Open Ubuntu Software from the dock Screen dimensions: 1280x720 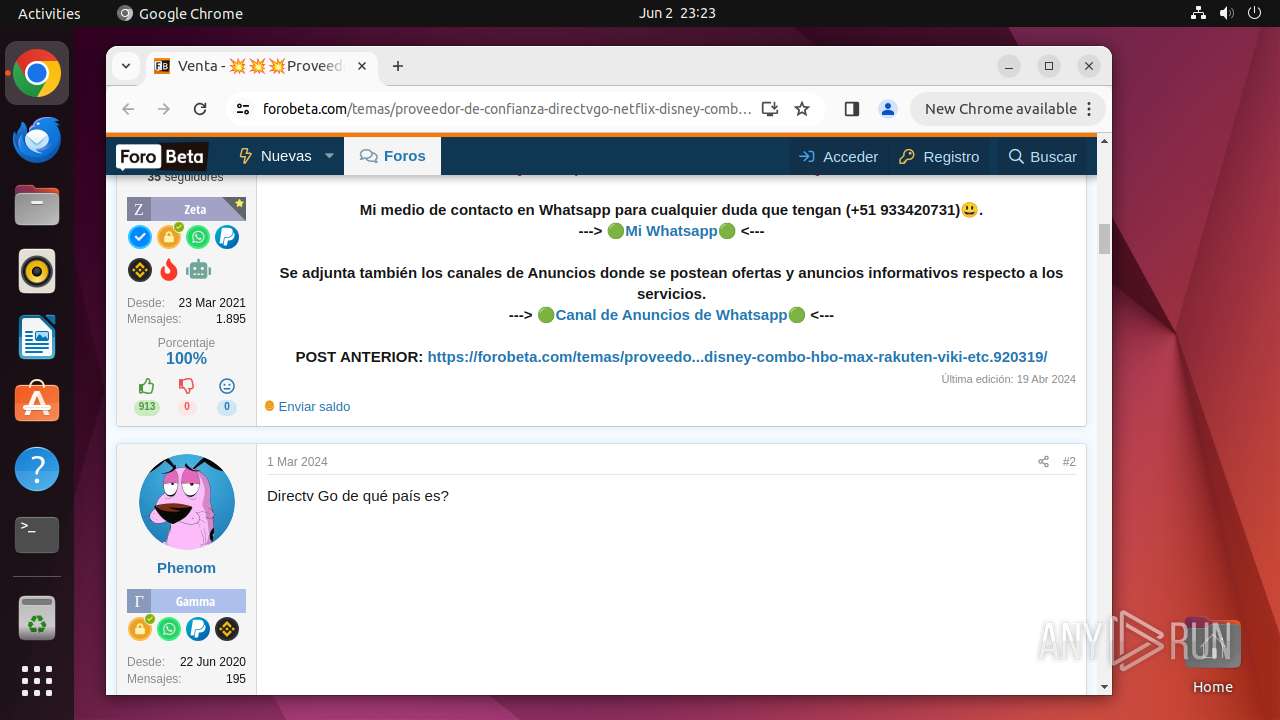(x=37, y=403)
